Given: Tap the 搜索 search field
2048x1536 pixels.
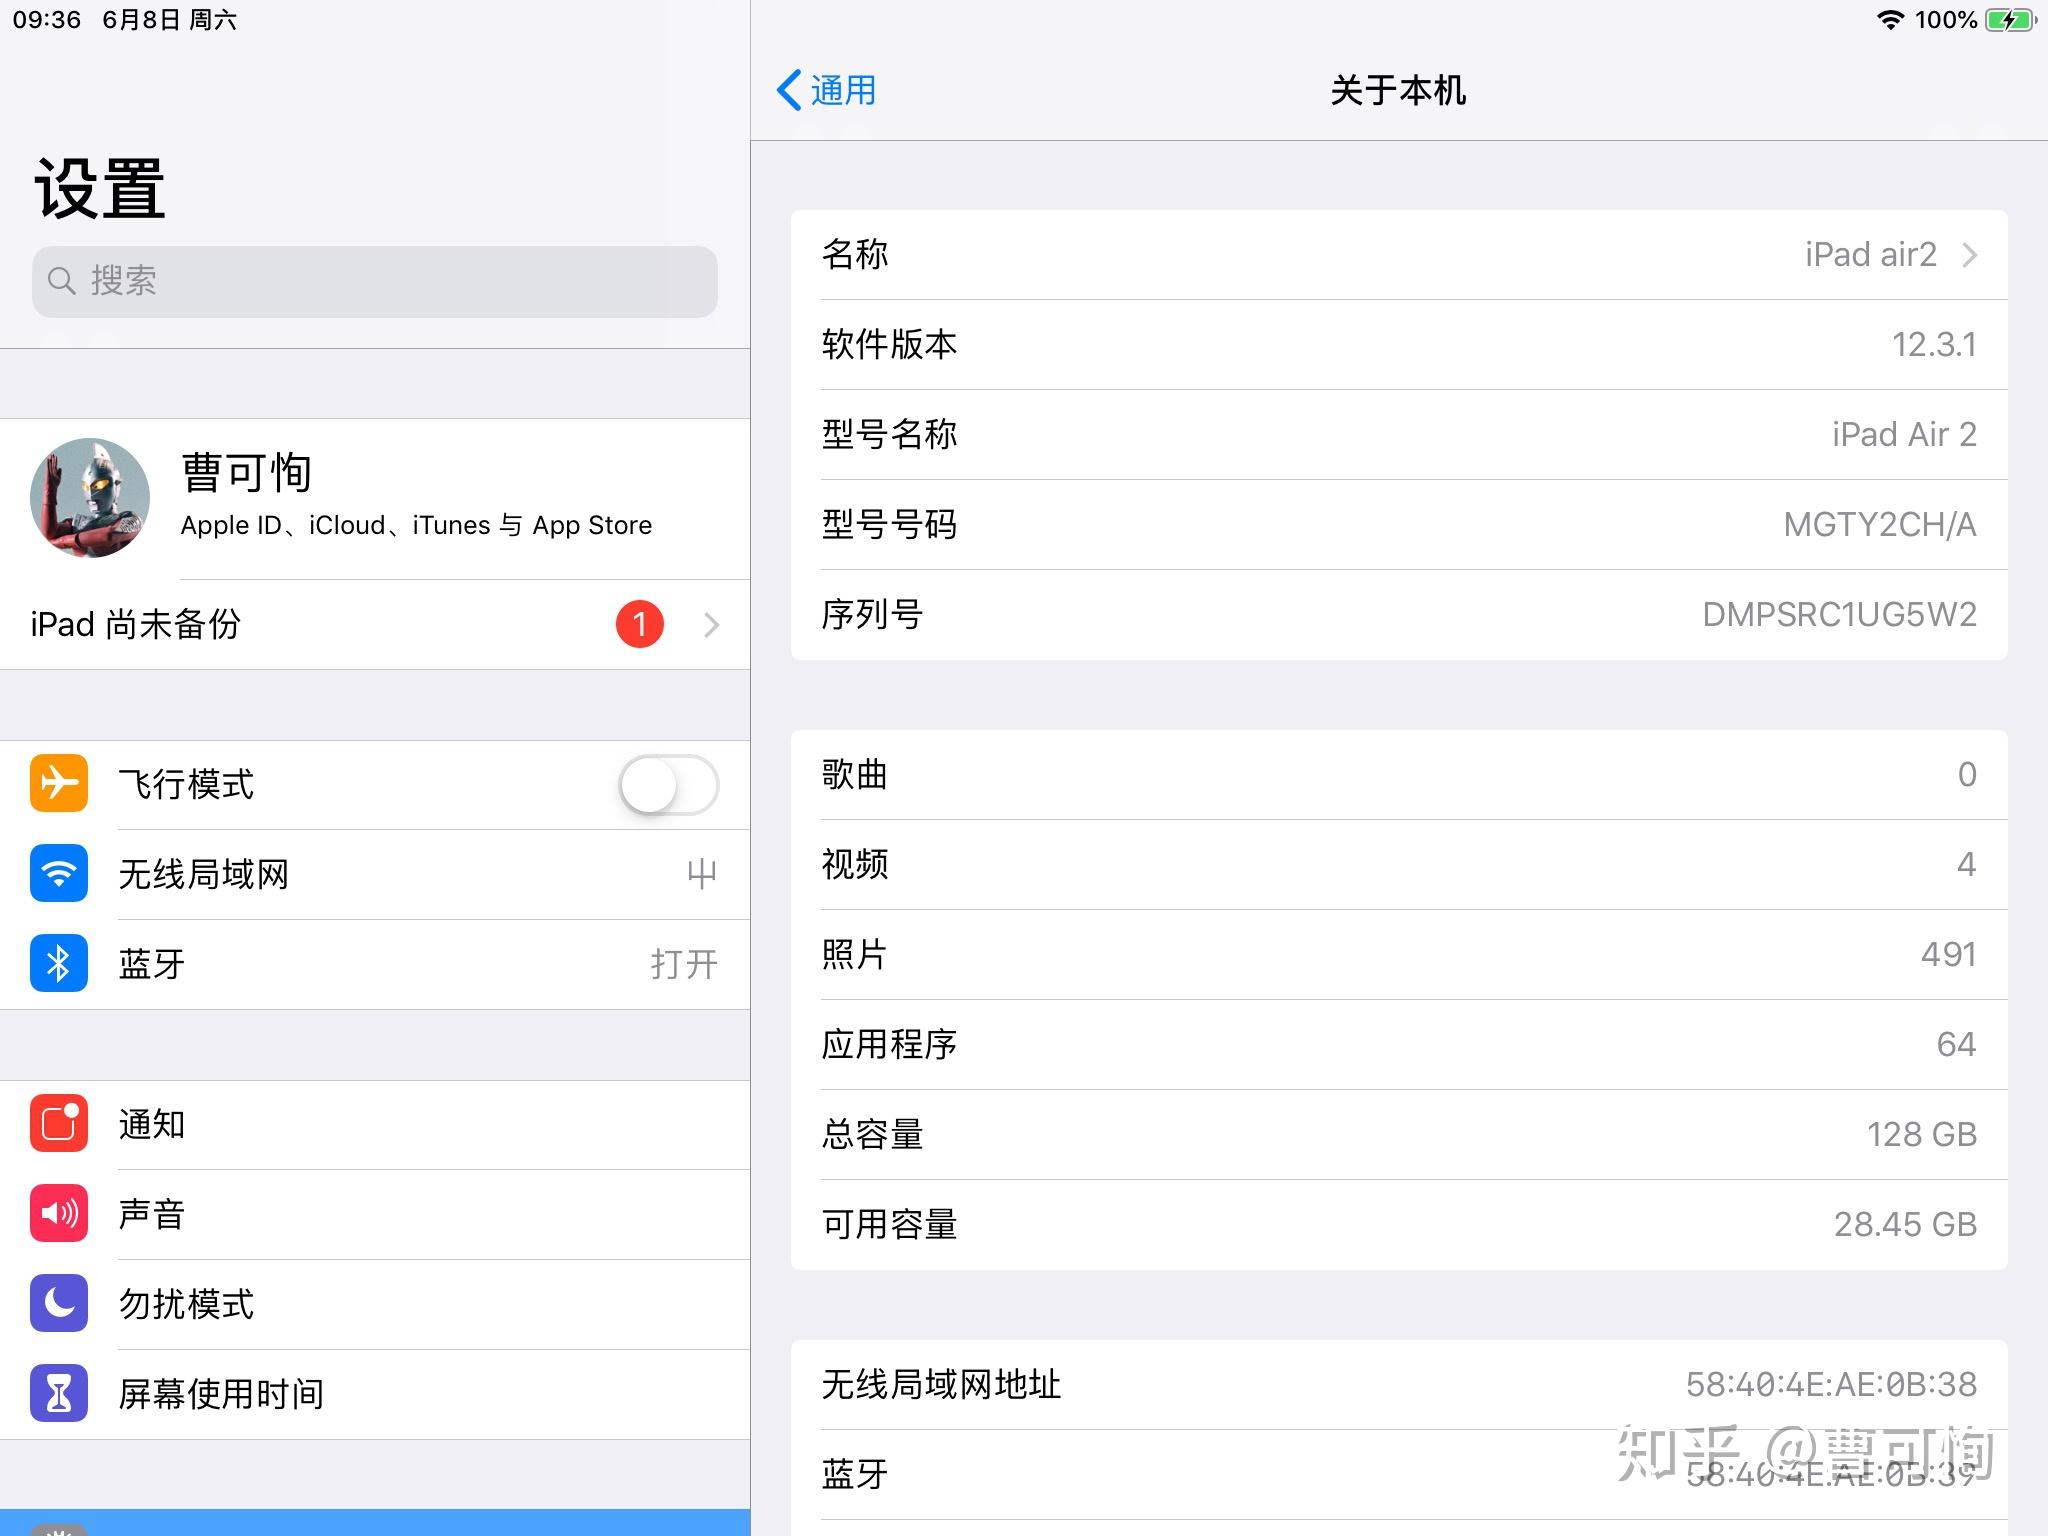Looking at the screenshot, I should [x=375, y=281].
